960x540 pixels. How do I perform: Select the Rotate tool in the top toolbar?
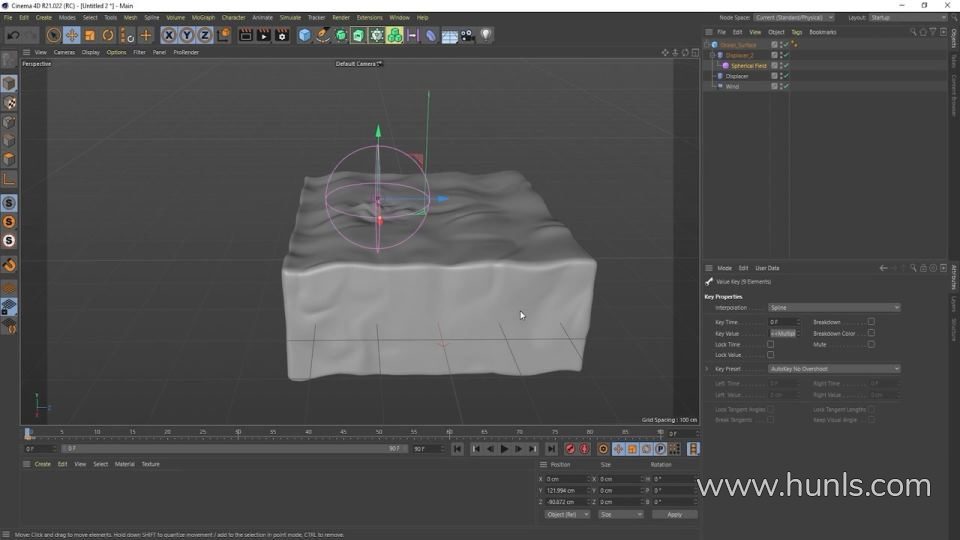(108, 35)
